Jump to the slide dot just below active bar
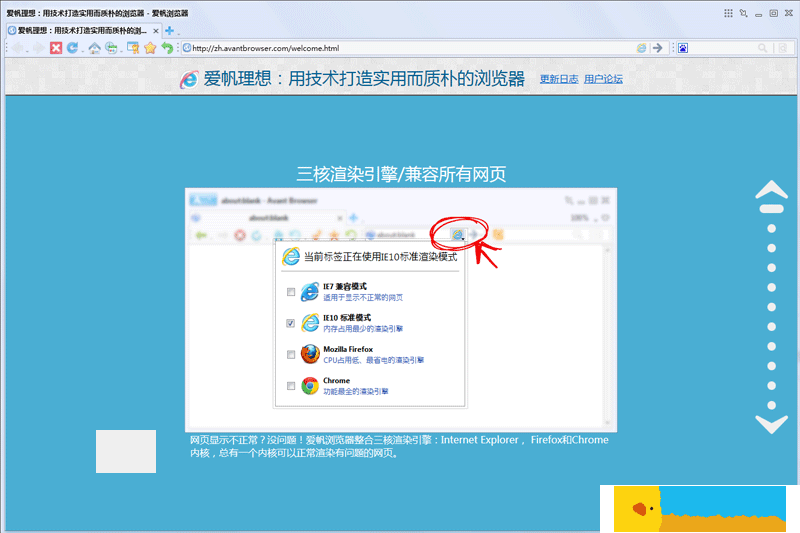 pos(771,229)
